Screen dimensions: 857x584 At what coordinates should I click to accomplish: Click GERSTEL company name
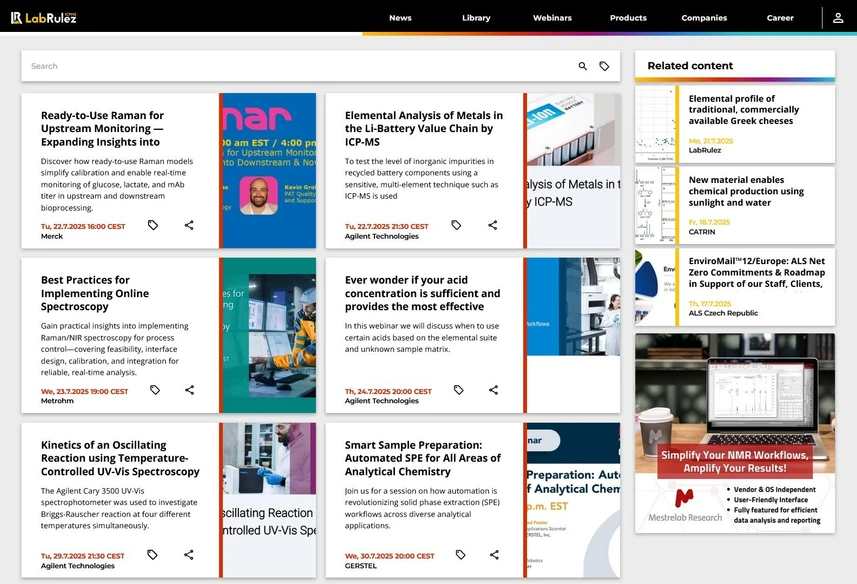pyautogui.click(x=361, y=566)
